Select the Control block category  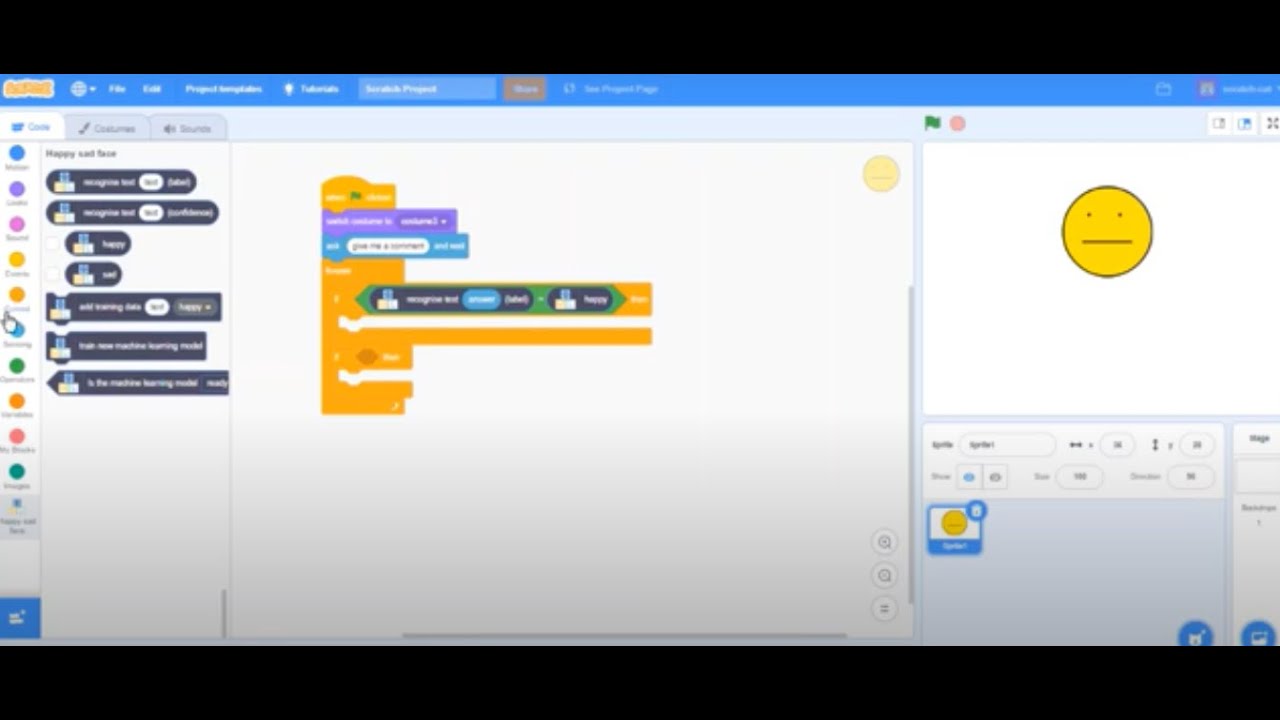point(17,299)
